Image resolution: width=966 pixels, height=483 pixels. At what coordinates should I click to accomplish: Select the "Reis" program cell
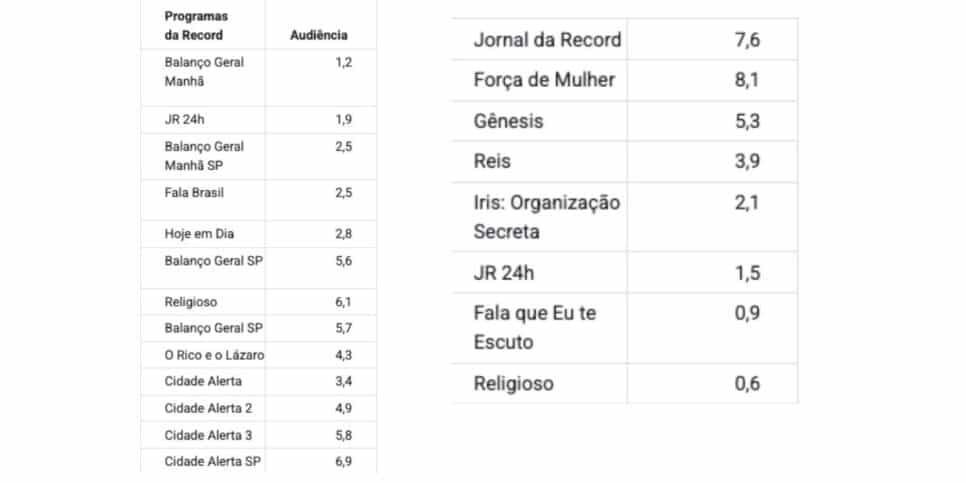[492, 161]
